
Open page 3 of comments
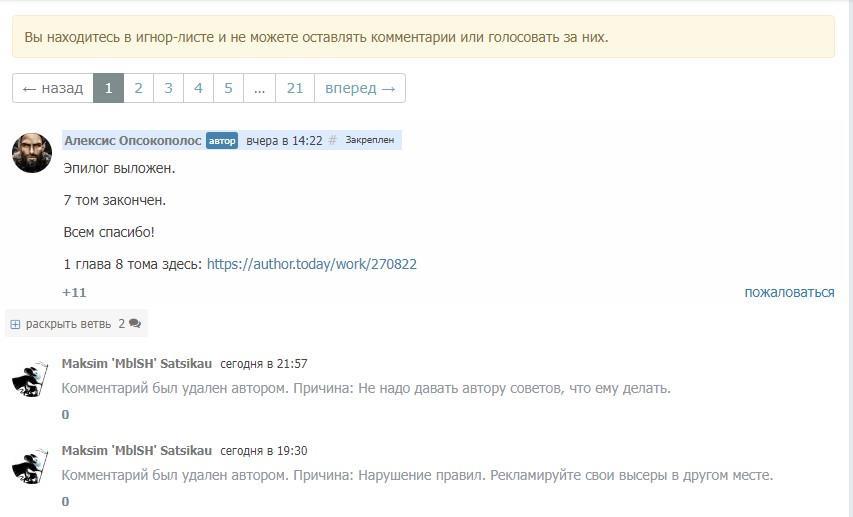168,88
